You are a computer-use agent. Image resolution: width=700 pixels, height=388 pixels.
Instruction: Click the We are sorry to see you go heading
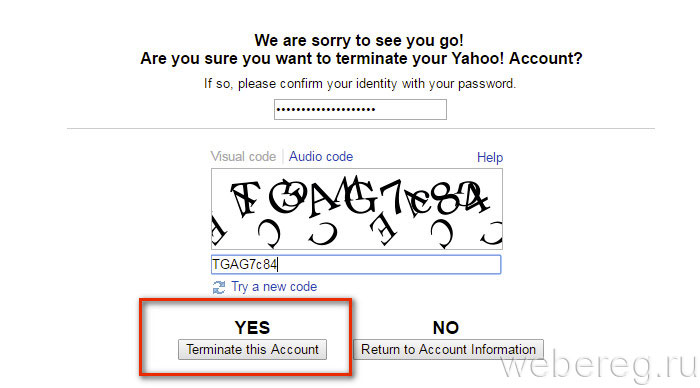[x=359, y=41]
